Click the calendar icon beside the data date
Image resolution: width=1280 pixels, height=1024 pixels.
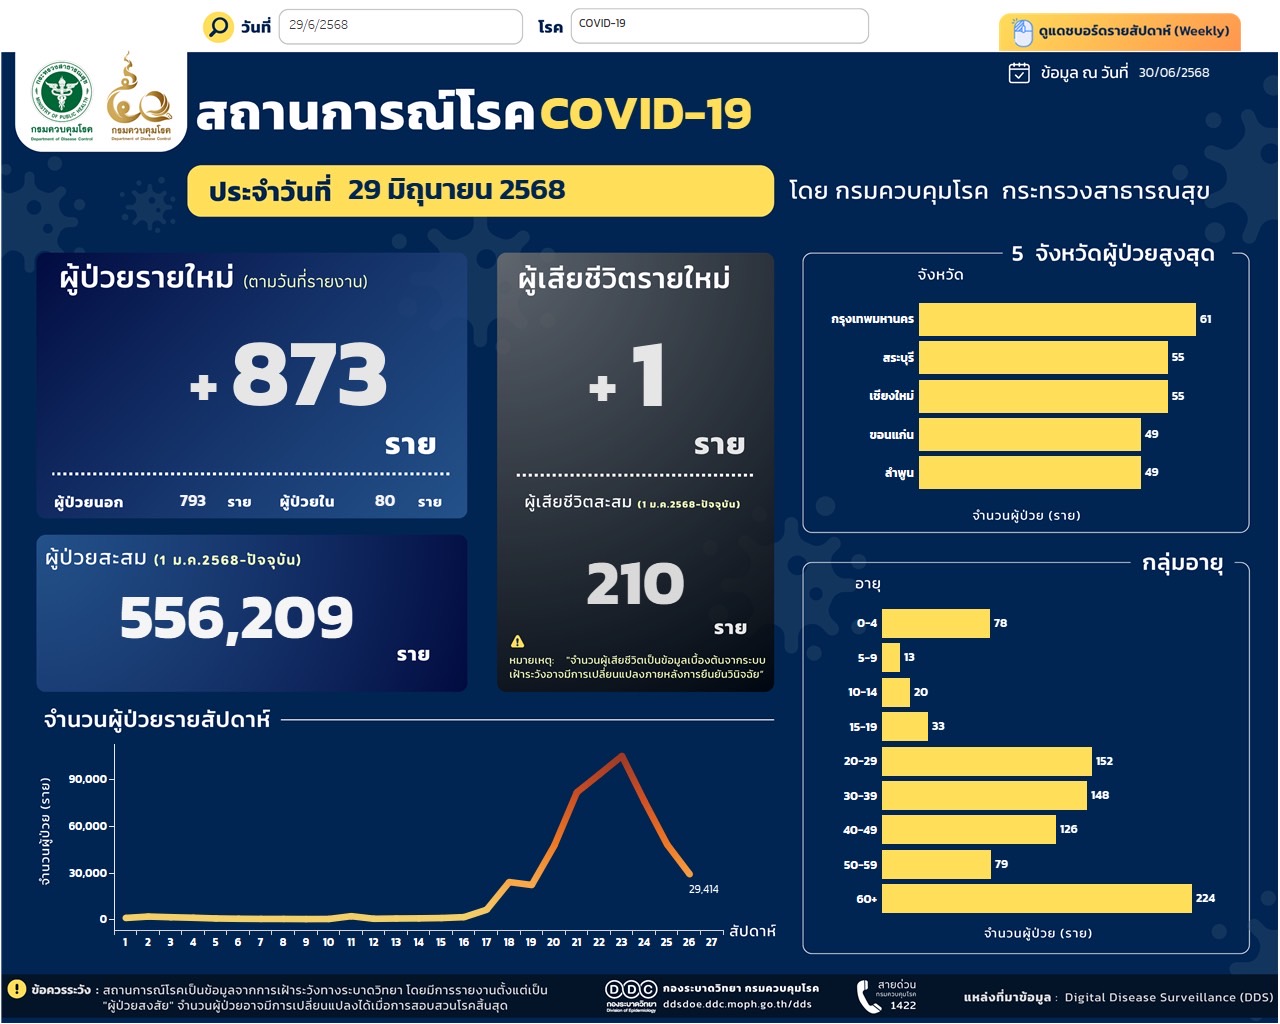point(1019,73)
